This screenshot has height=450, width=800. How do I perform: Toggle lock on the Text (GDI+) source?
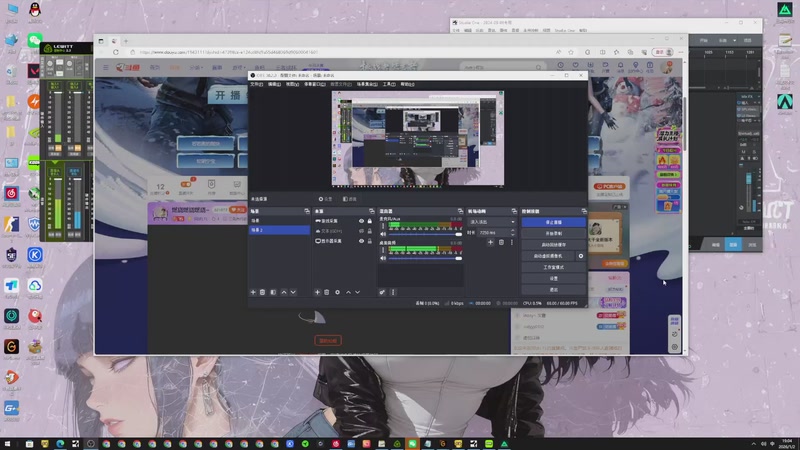tap(369, 231)
